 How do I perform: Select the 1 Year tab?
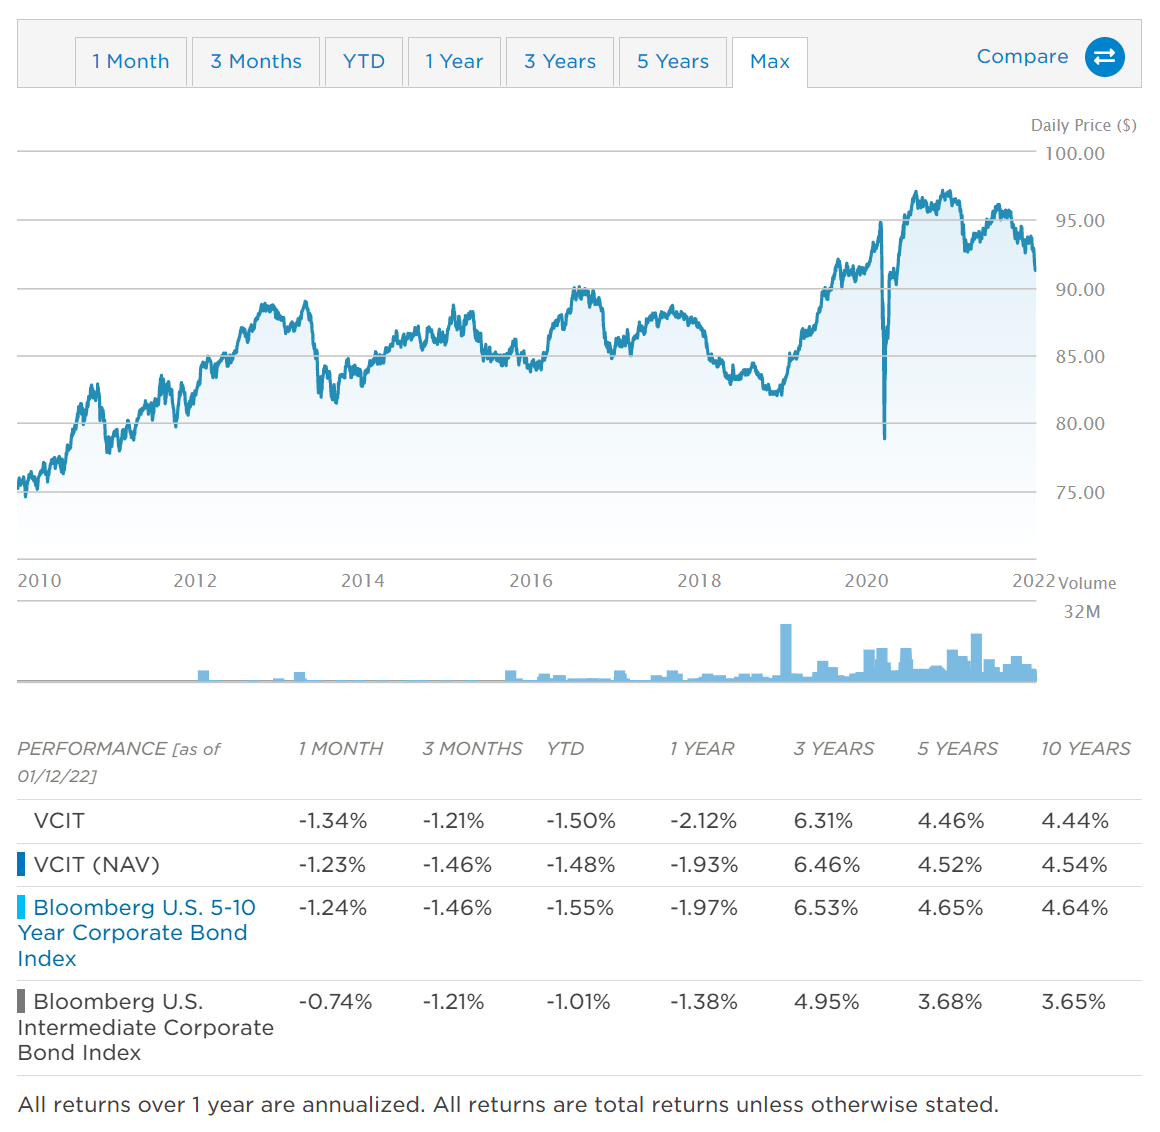click(454, 62)
